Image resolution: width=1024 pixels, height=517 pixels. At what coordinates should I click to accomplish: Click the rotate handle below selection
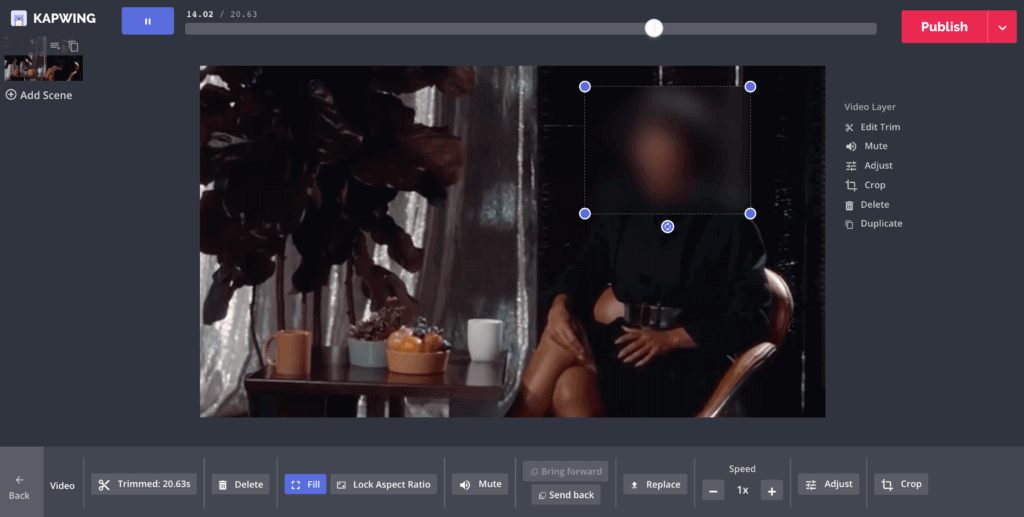coord(668,227)
